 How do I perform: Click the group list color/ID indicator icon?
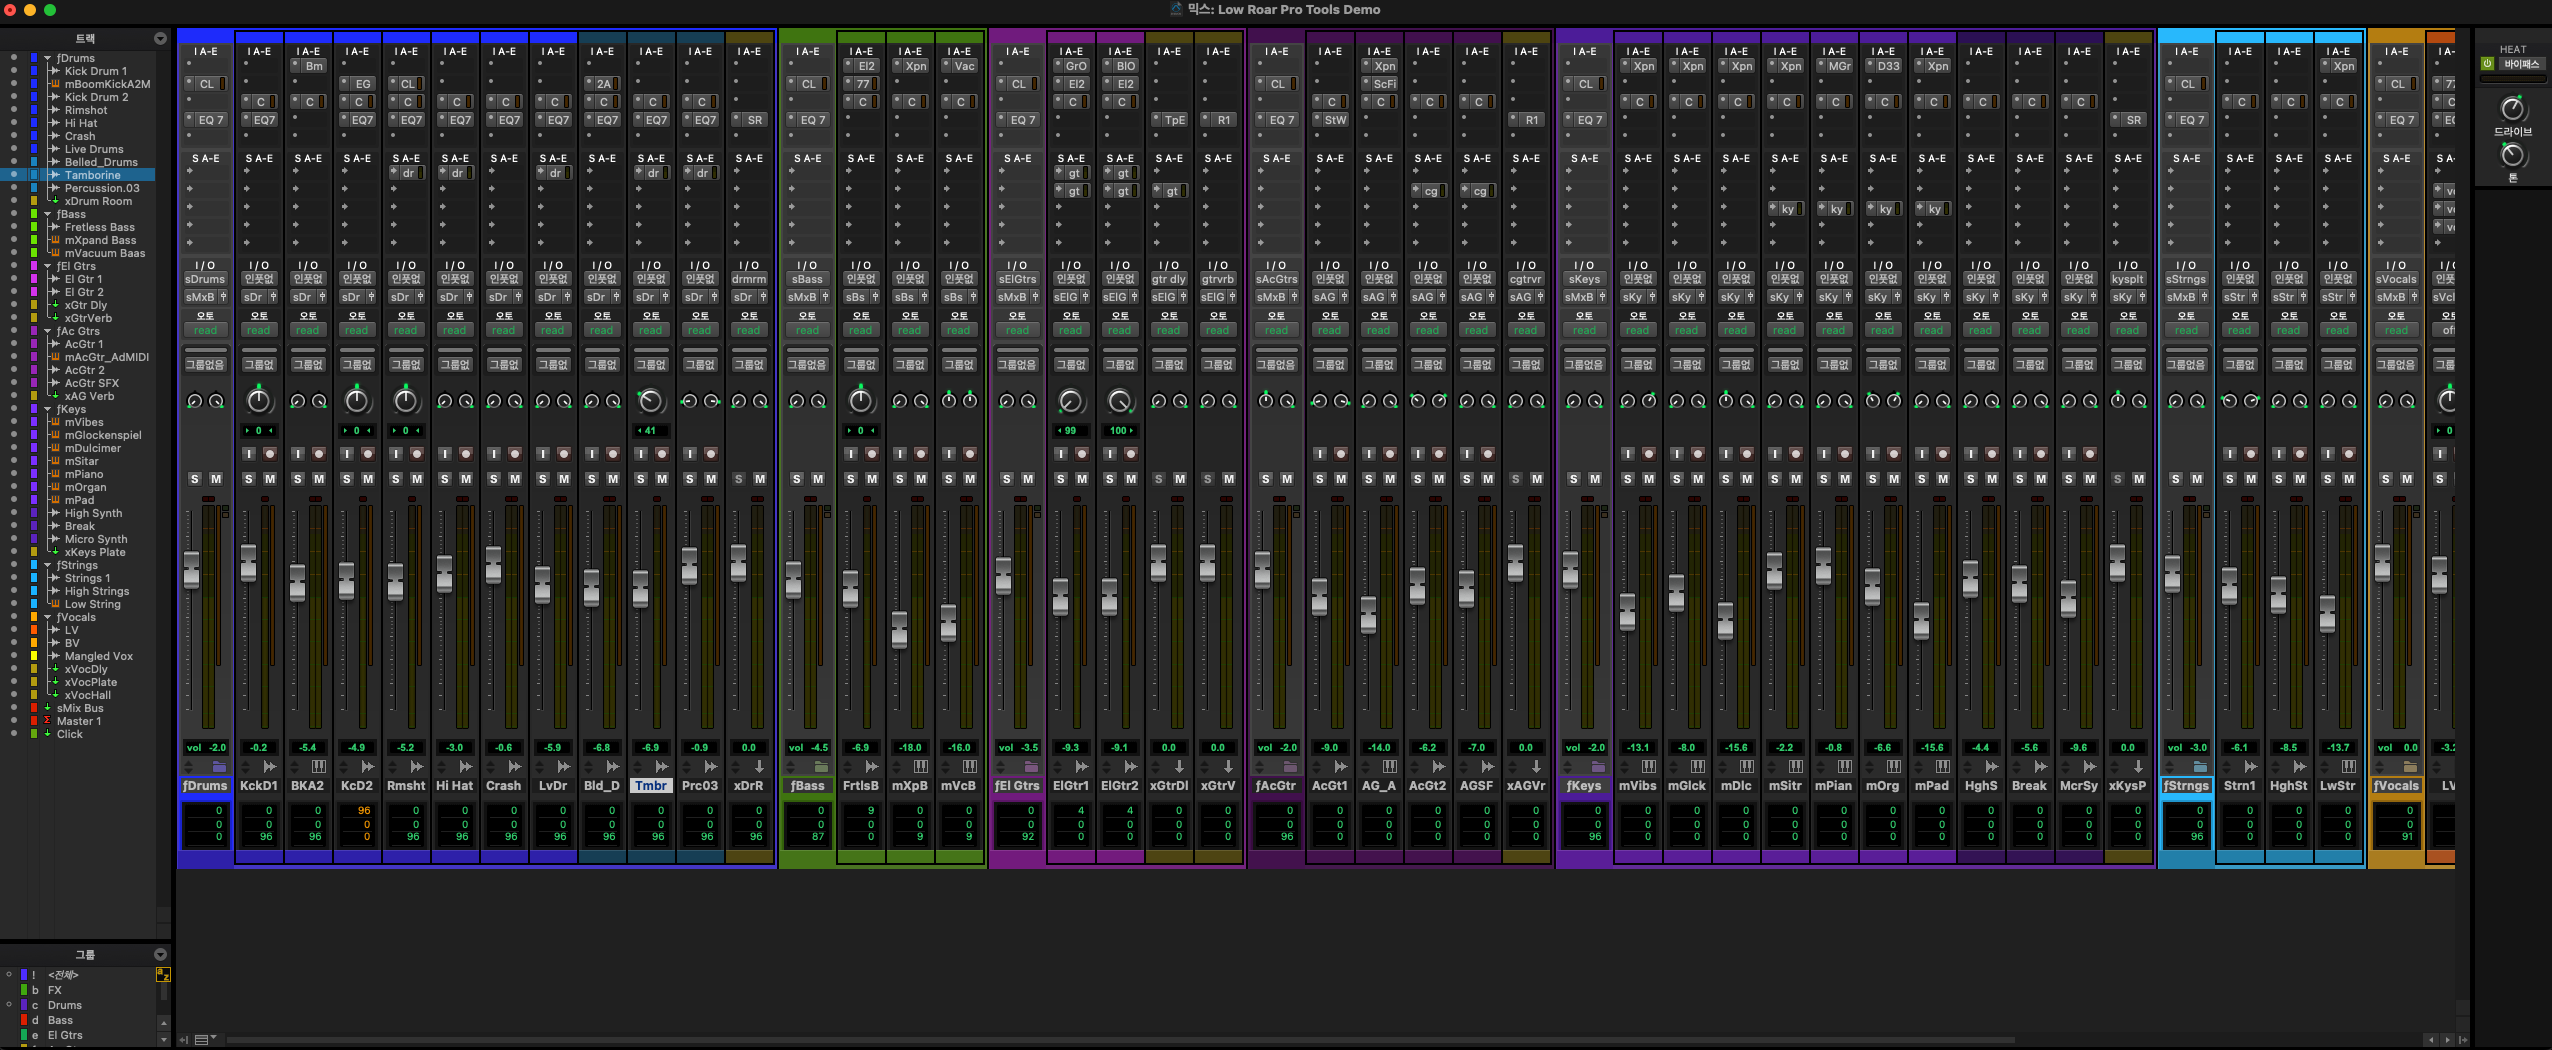coord(162,974)
